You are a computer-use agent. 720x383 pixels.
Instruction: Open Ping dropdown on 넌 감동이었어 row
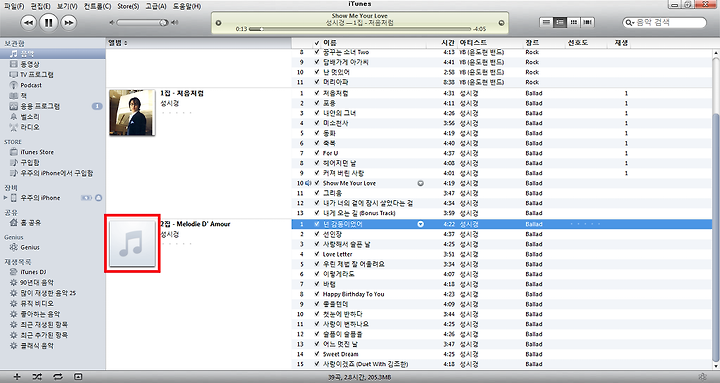[420, 224]
